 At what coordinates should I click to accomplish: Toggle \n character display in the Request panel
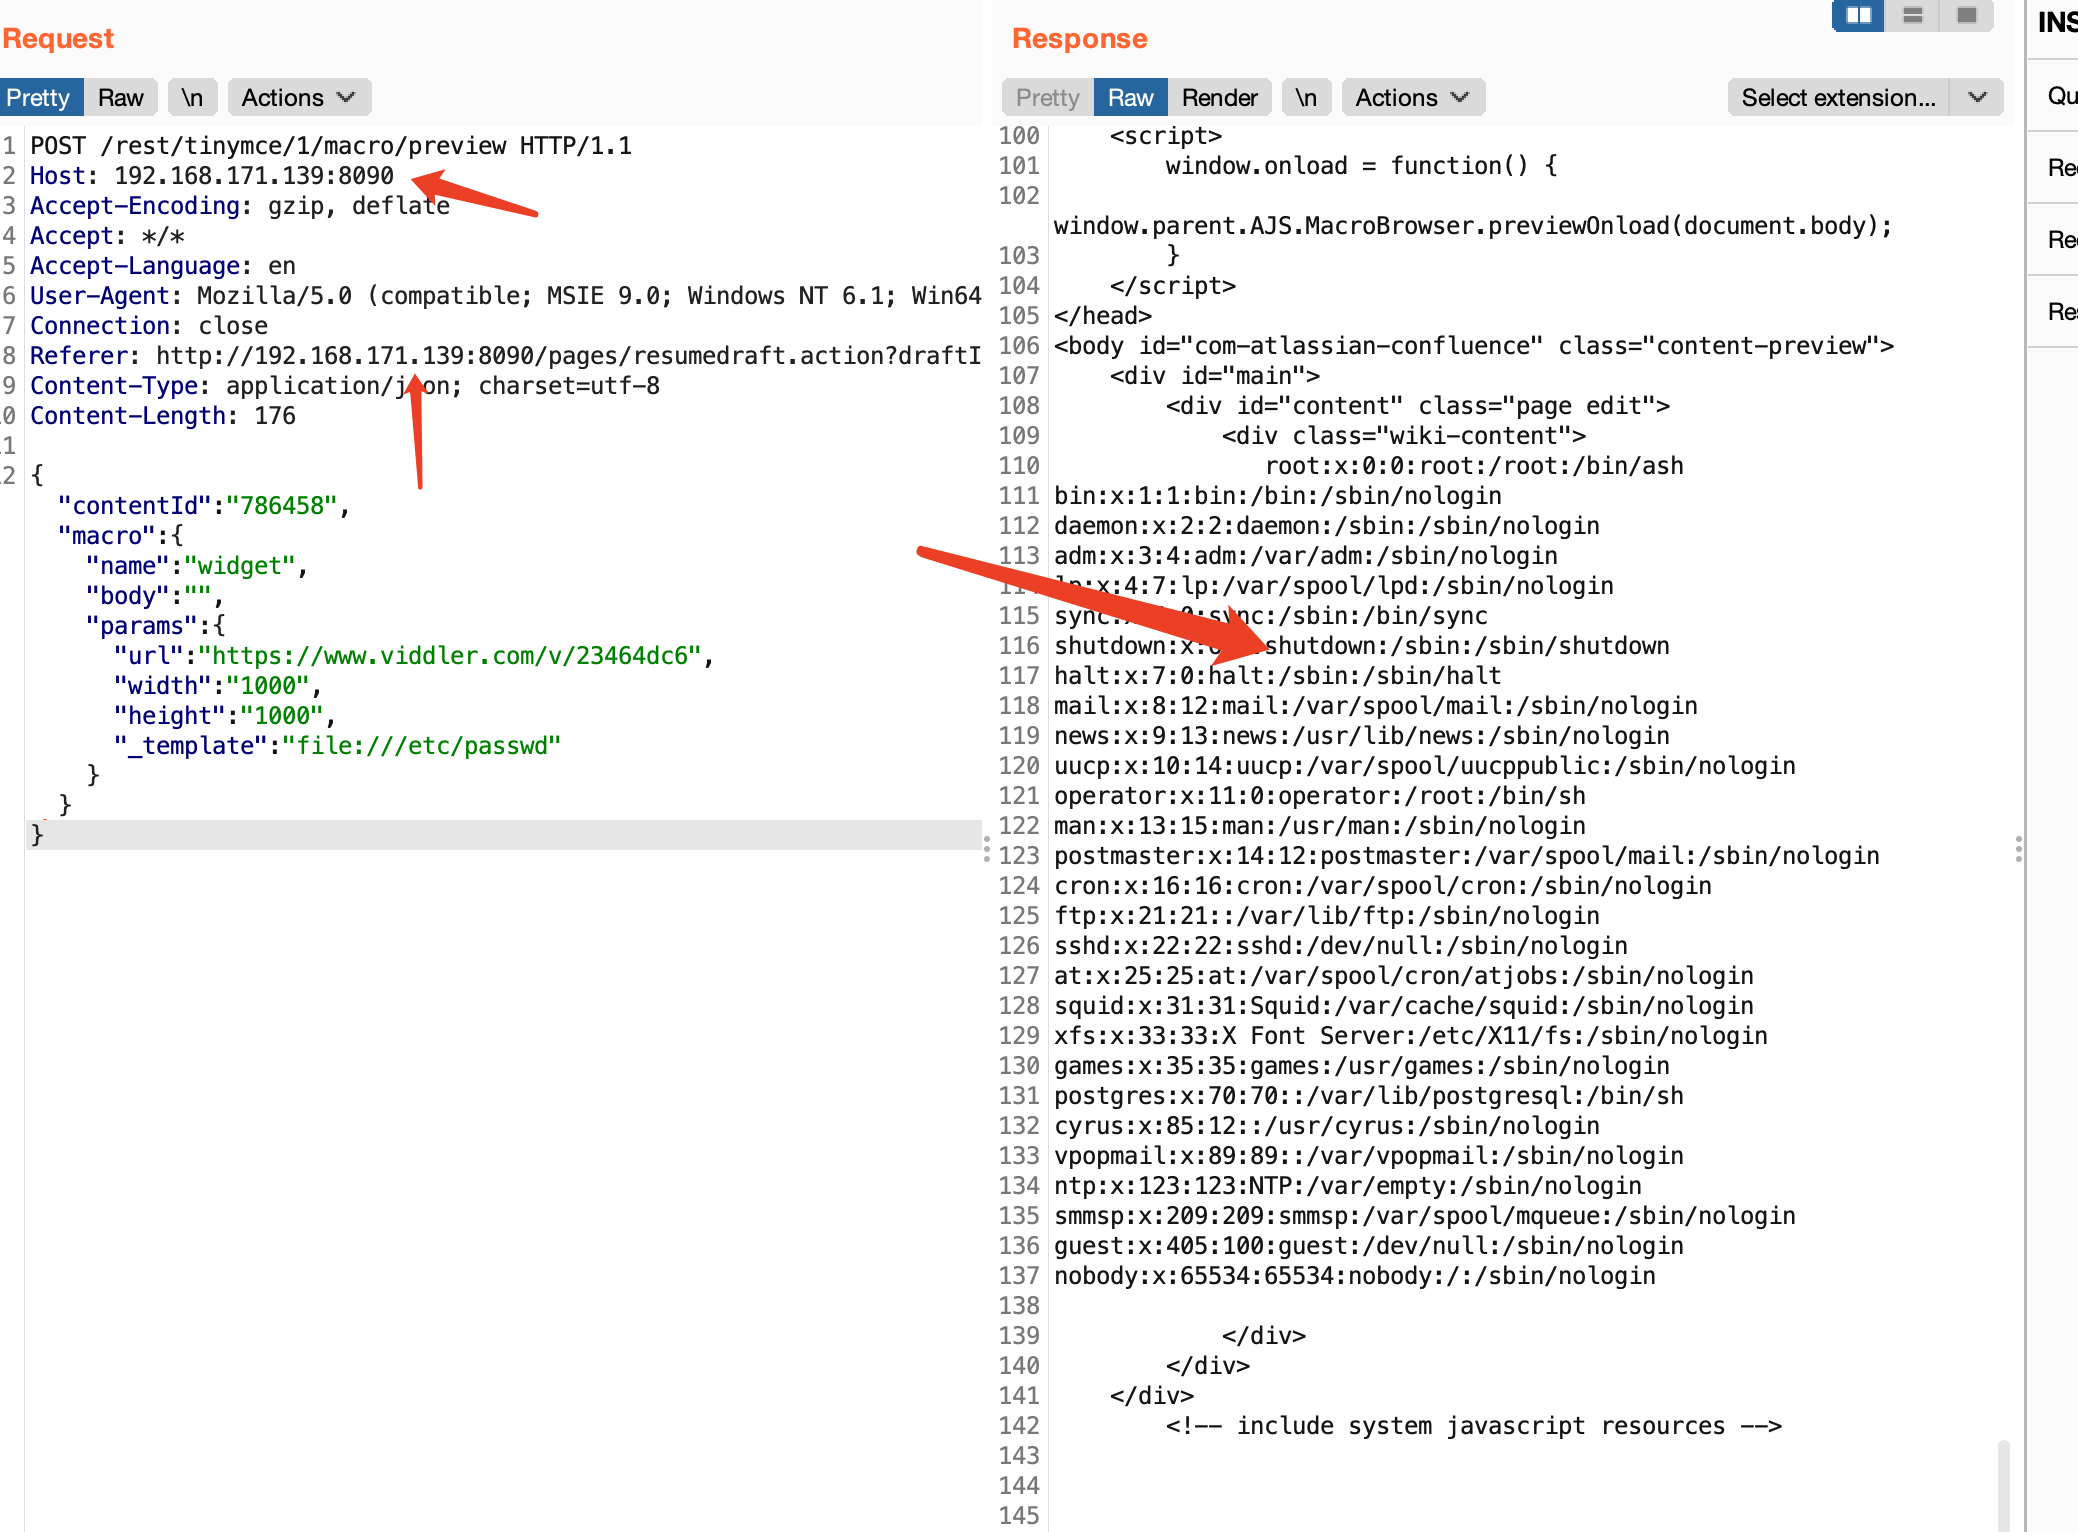pos(192,97)
